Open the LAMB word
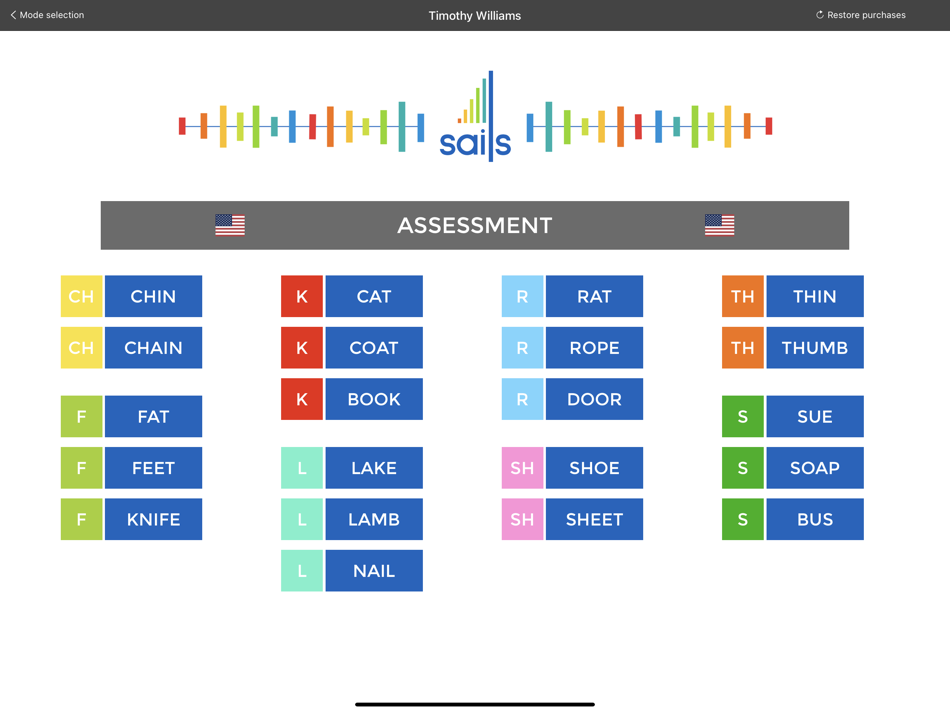Image resolution: width=950 pixels, height=712 pixels. click(374, 519)
